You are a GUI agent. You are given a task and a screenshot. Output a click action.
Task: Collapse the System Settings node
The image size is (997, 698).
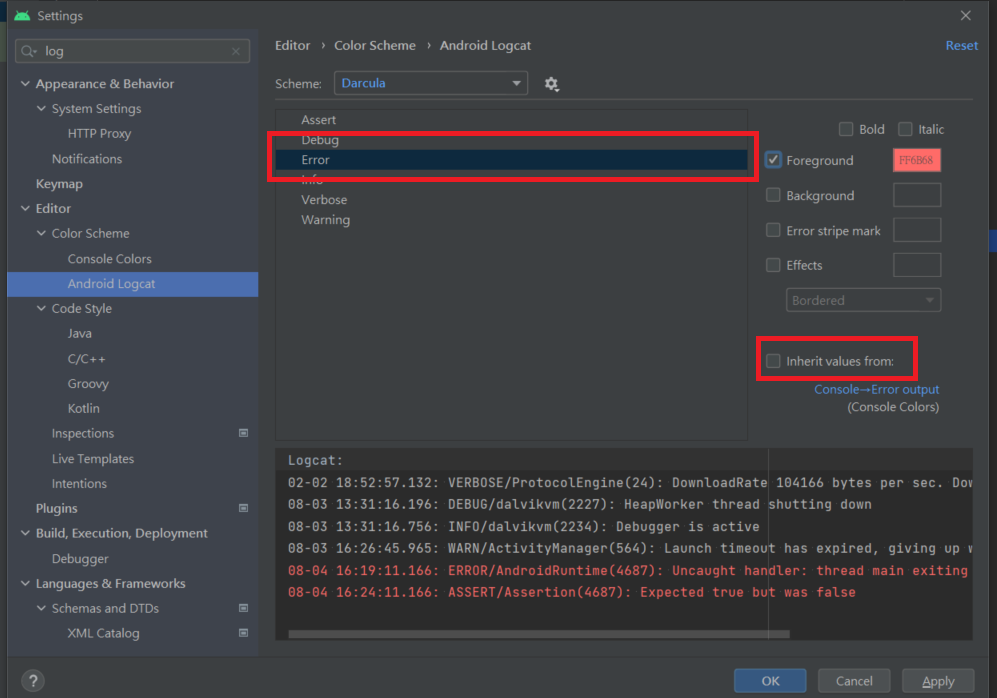coord(41,108)
